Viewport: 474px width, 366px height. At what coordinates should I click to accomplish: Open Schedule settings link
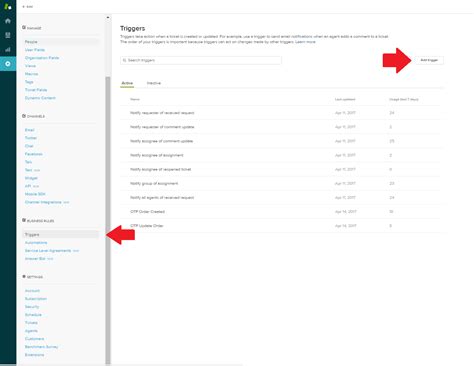(33, 315)
